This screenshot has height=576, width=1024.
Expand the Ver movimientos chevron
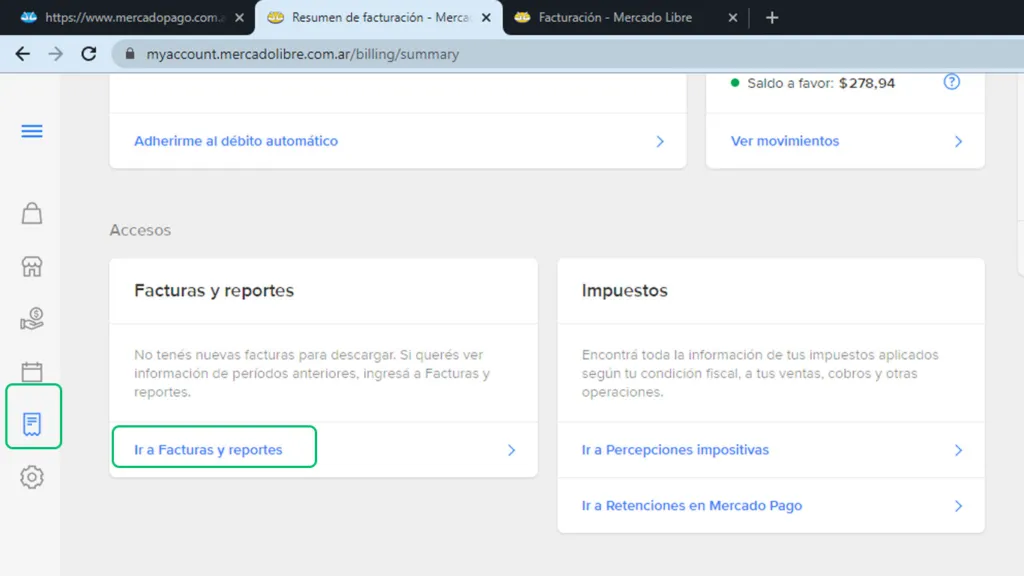[x=957, y=141]
